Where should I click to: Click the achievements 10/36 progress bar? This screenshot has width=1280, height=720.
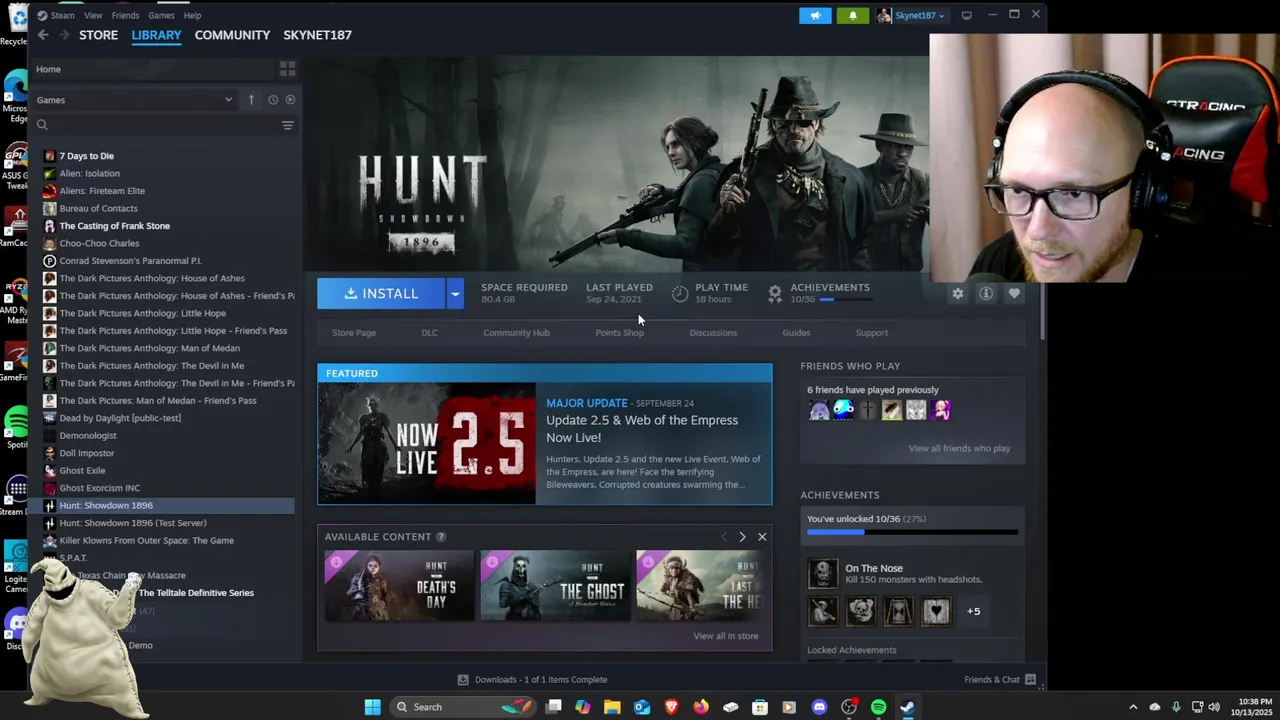(x=846, y=299)
